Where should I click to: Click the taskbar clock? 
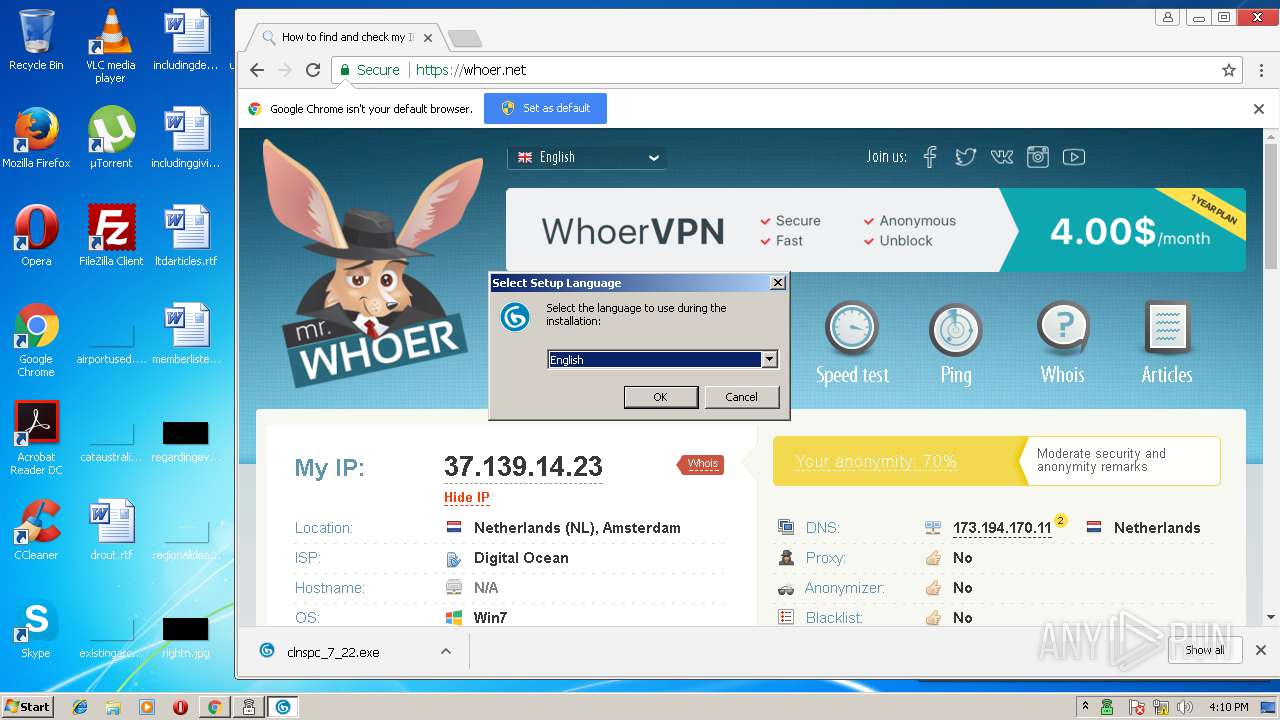point(1228,706)
